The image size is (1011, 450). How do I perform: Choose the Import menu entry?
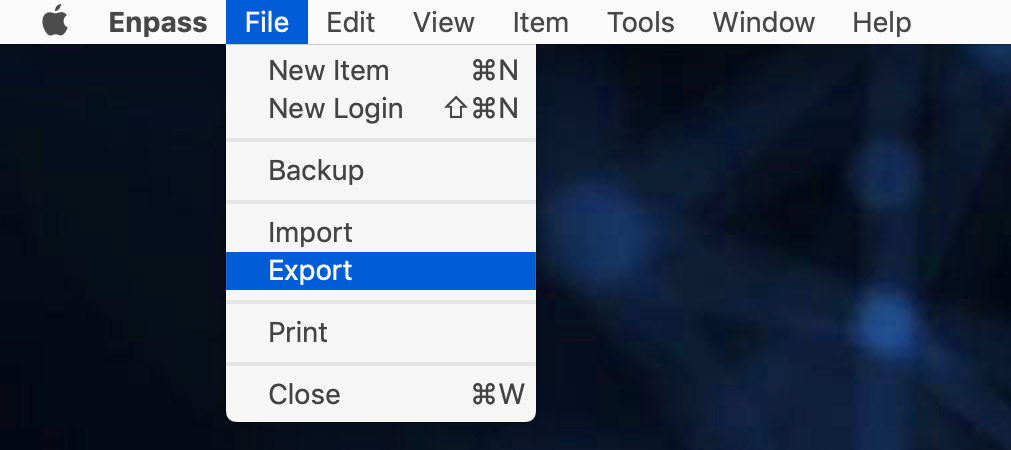[x=310, y=233]
